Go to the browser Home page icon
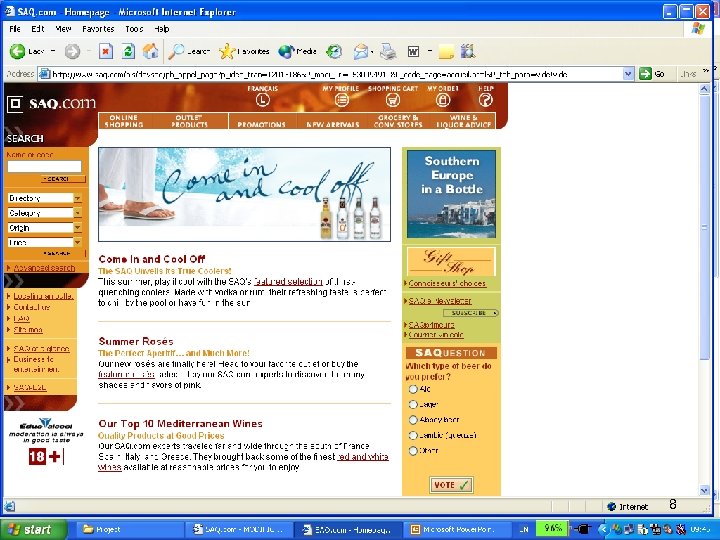720x540 pixels. point(150,51)
